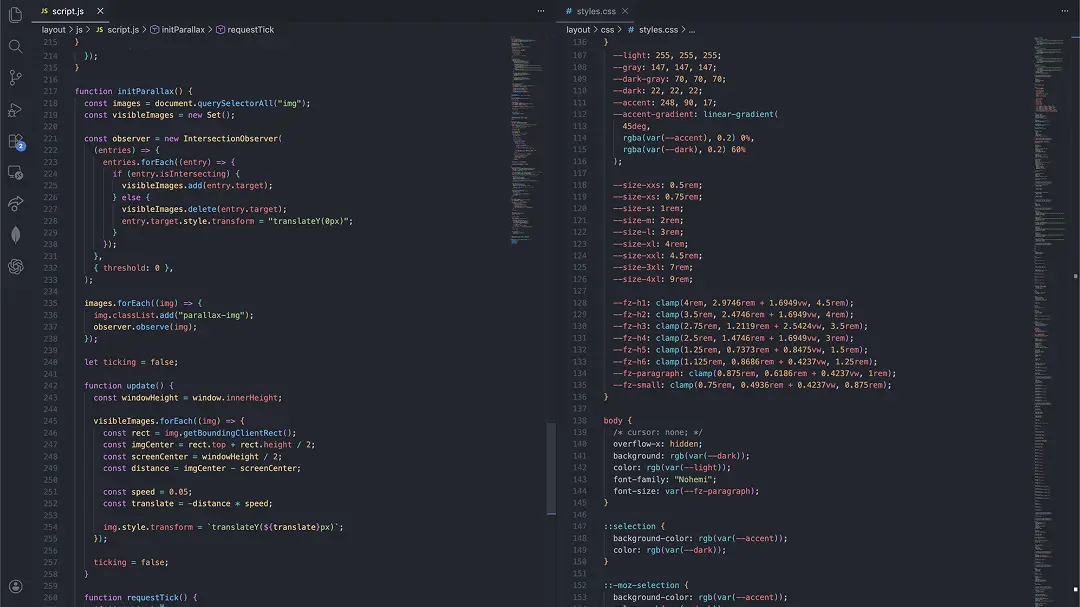
Task: Open the MongoDB leaf panel
Action: point(15,235)
